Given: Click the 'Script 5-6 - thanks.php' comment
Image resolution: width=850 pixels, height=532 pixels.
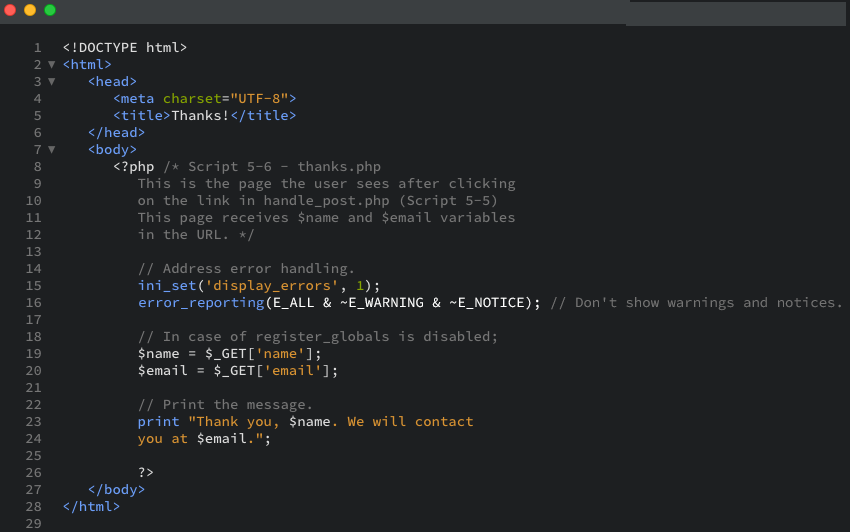Looking at the screenshot, I should pyautogui.click(x=285, y=166).
